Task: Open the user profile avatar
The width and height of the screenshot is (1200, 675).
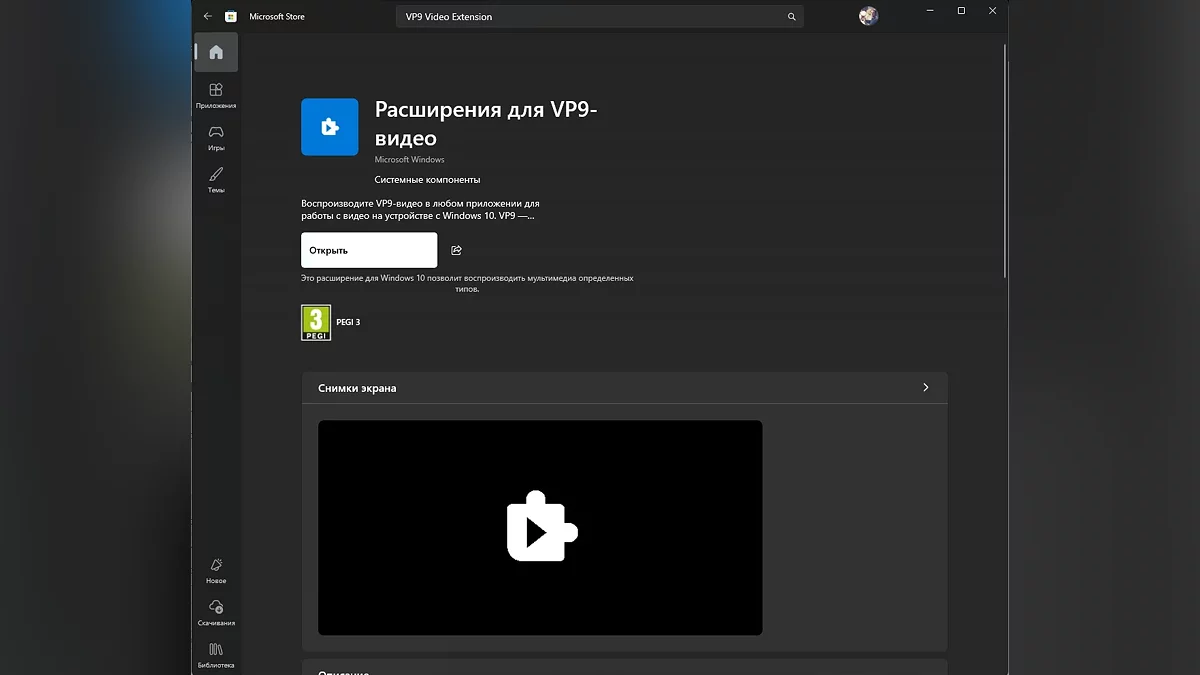Action: pos(868,16)
